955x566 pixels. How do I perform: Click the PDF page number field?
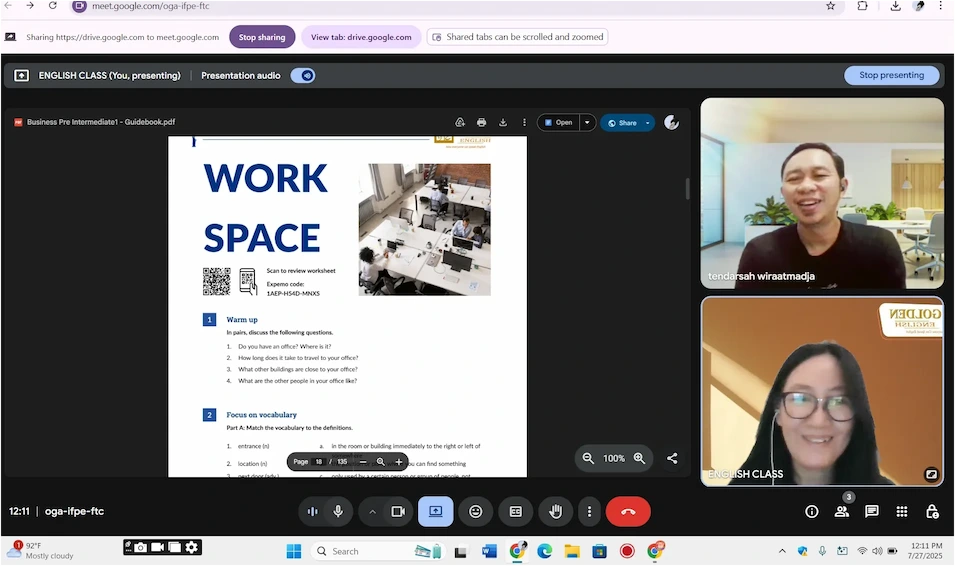tap(319, 462)
